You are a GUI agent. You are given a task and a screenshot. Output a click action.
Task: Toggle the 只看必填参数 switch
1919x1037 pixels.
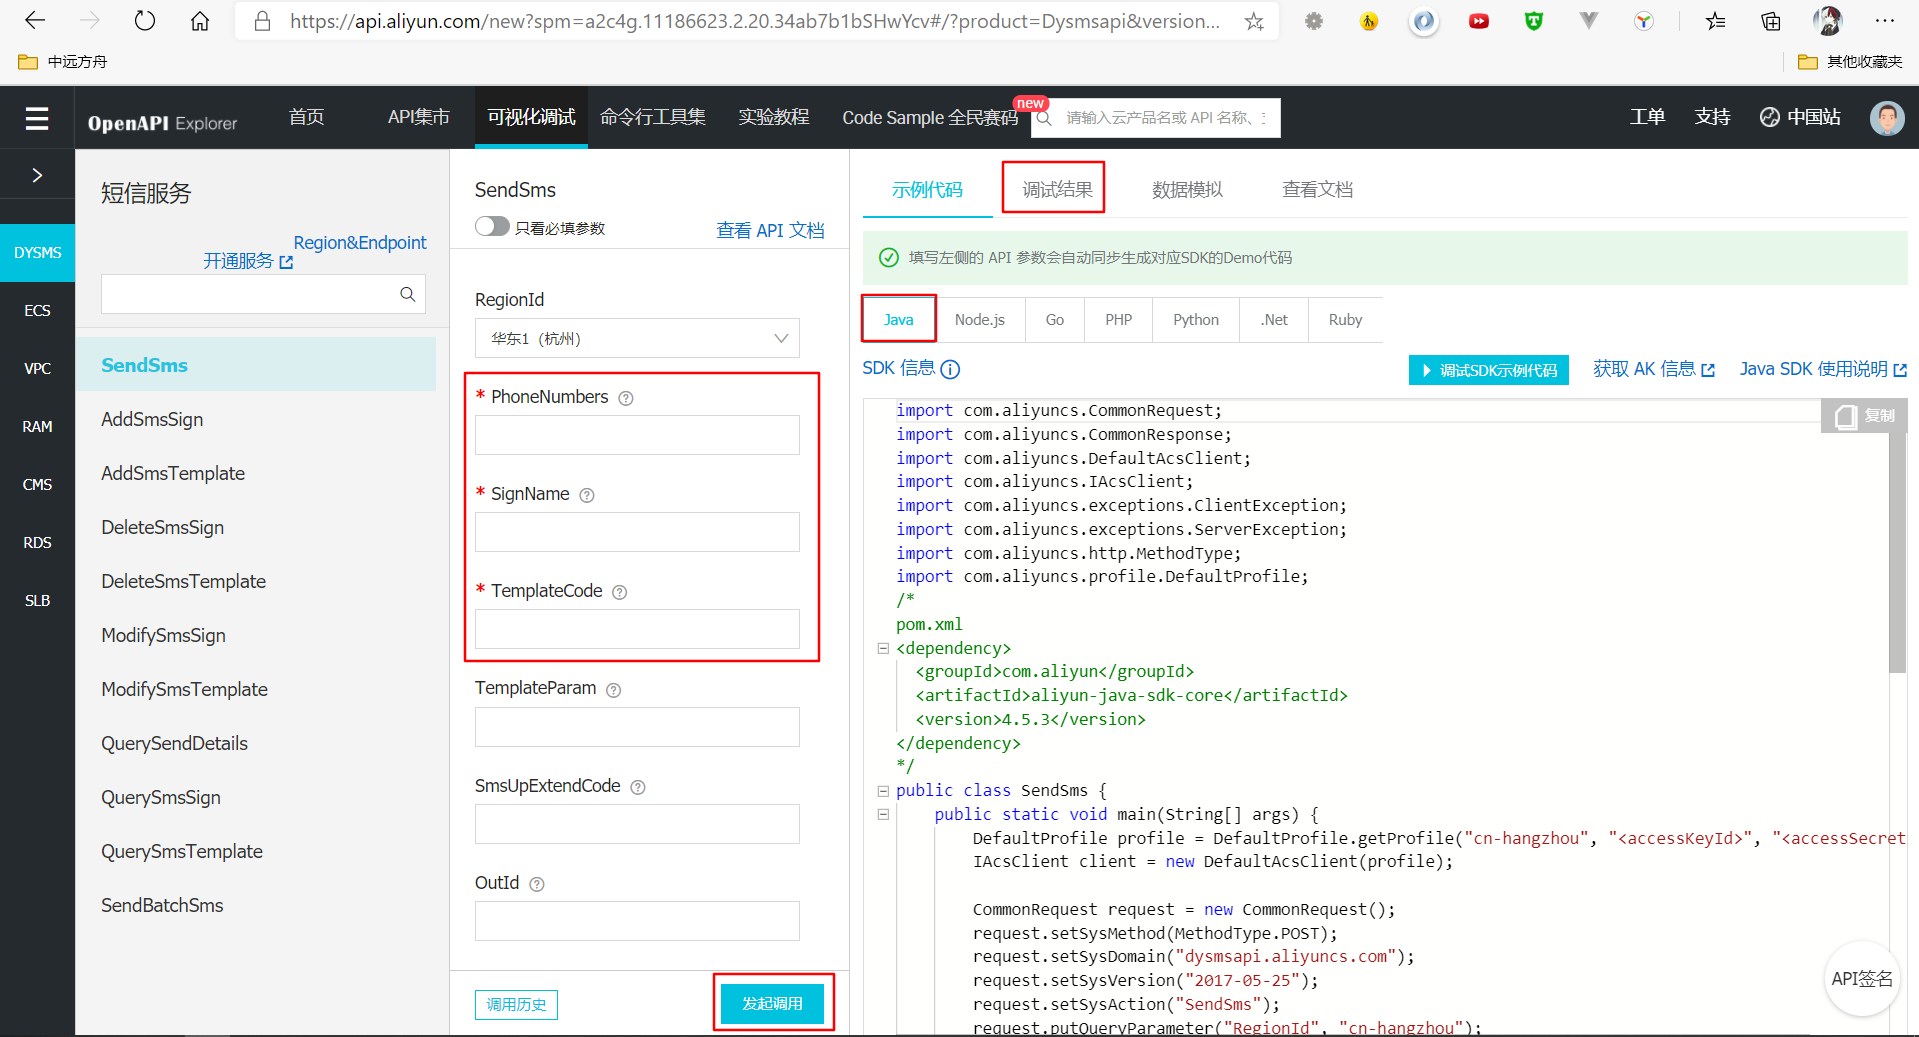point(492,226)
